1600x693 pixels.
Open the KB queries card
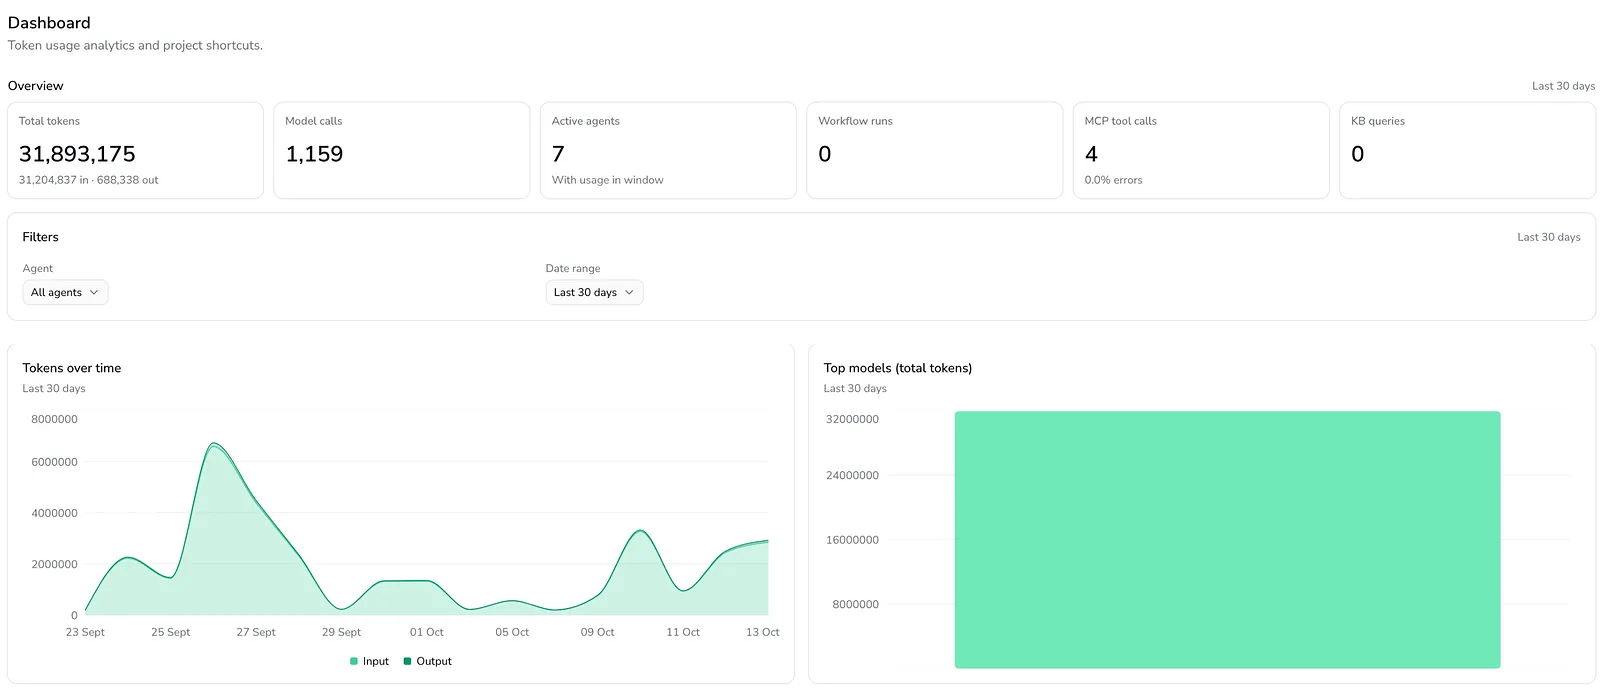(1467, 150)
